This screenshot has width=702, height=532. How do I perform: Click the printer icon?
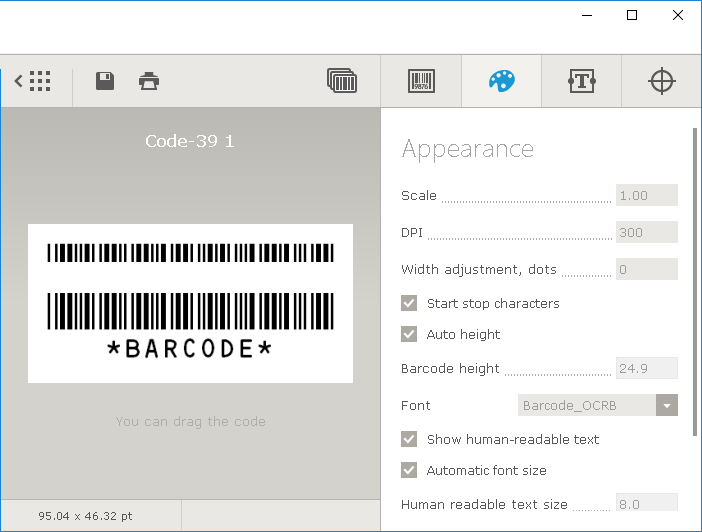point(149,81)
